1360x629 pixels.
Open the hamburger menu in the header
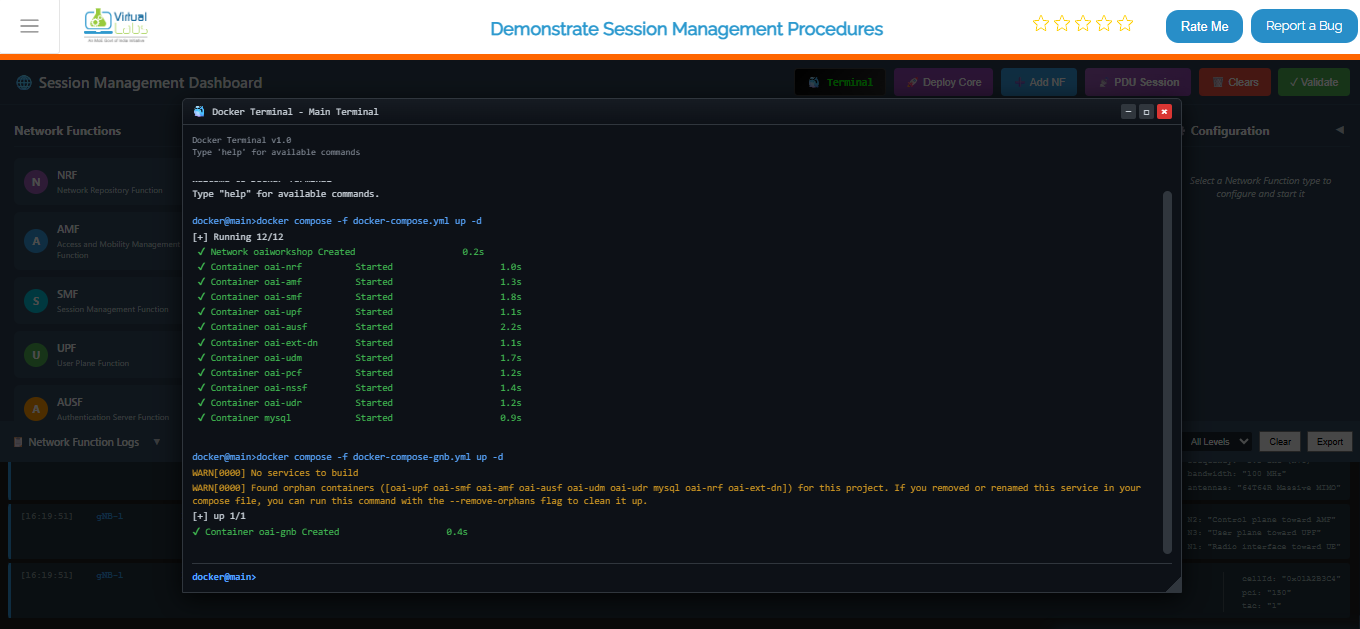(29, 26)
